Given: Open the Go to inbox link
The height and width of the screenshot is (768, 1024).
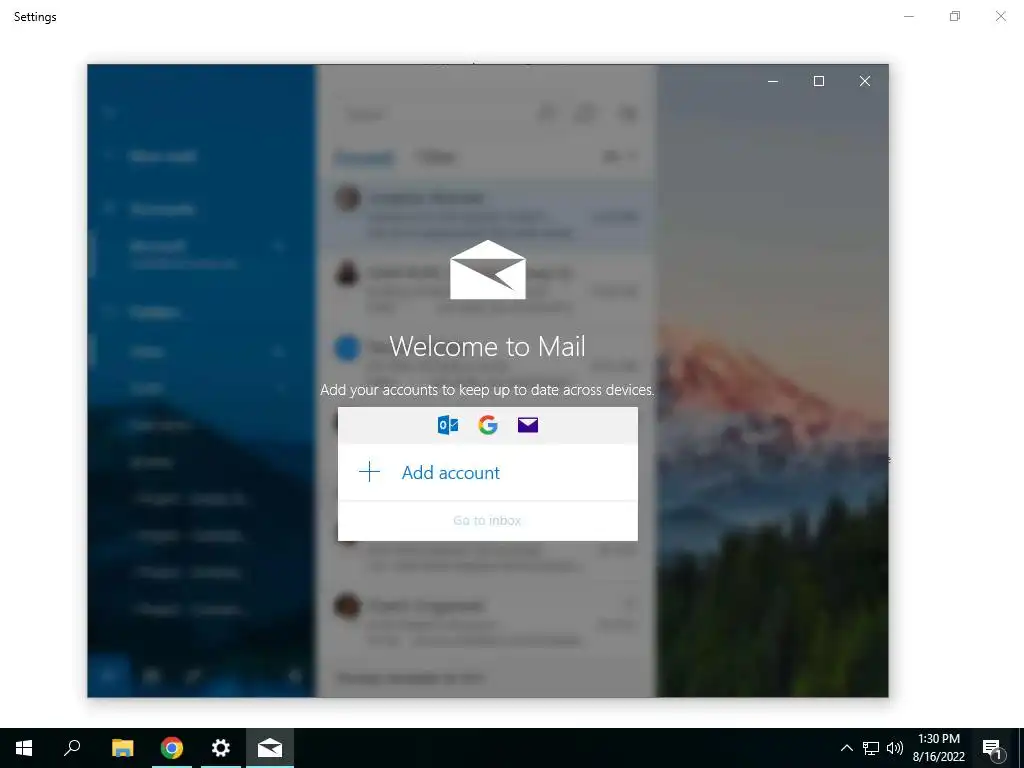Looking at the screenshot, I should [x=487, y=520].
